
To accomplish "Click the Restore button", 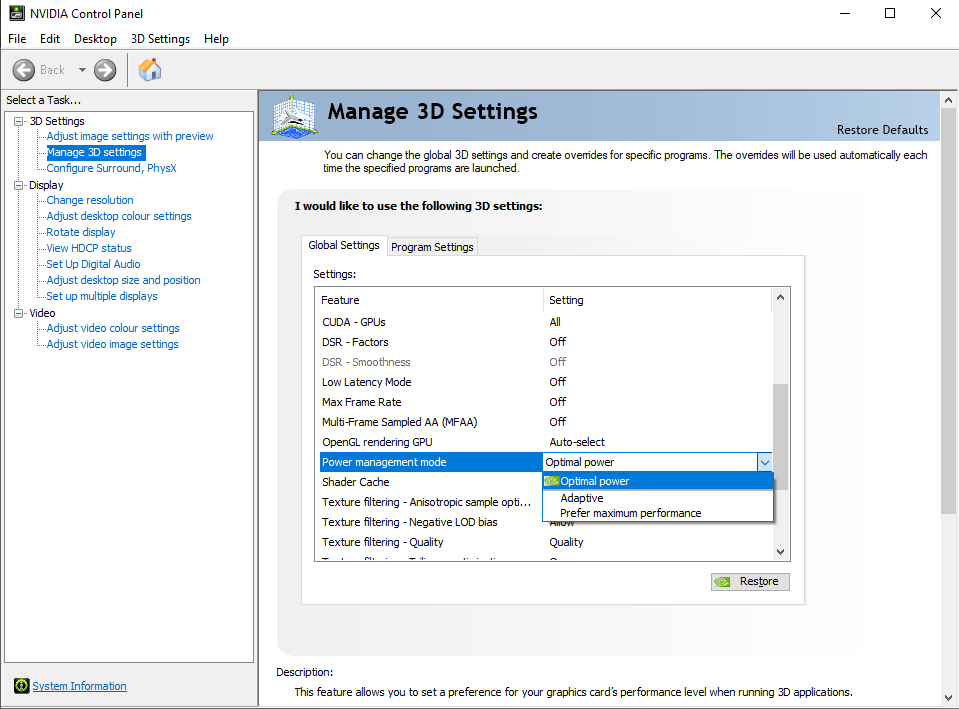I will (750, 581).
